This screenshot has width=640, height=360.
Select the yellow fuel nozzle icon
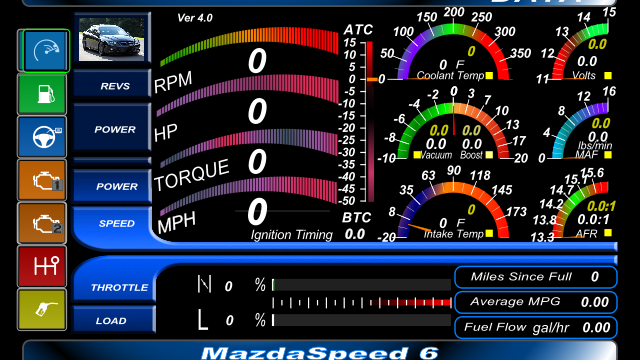coord(42,309)
